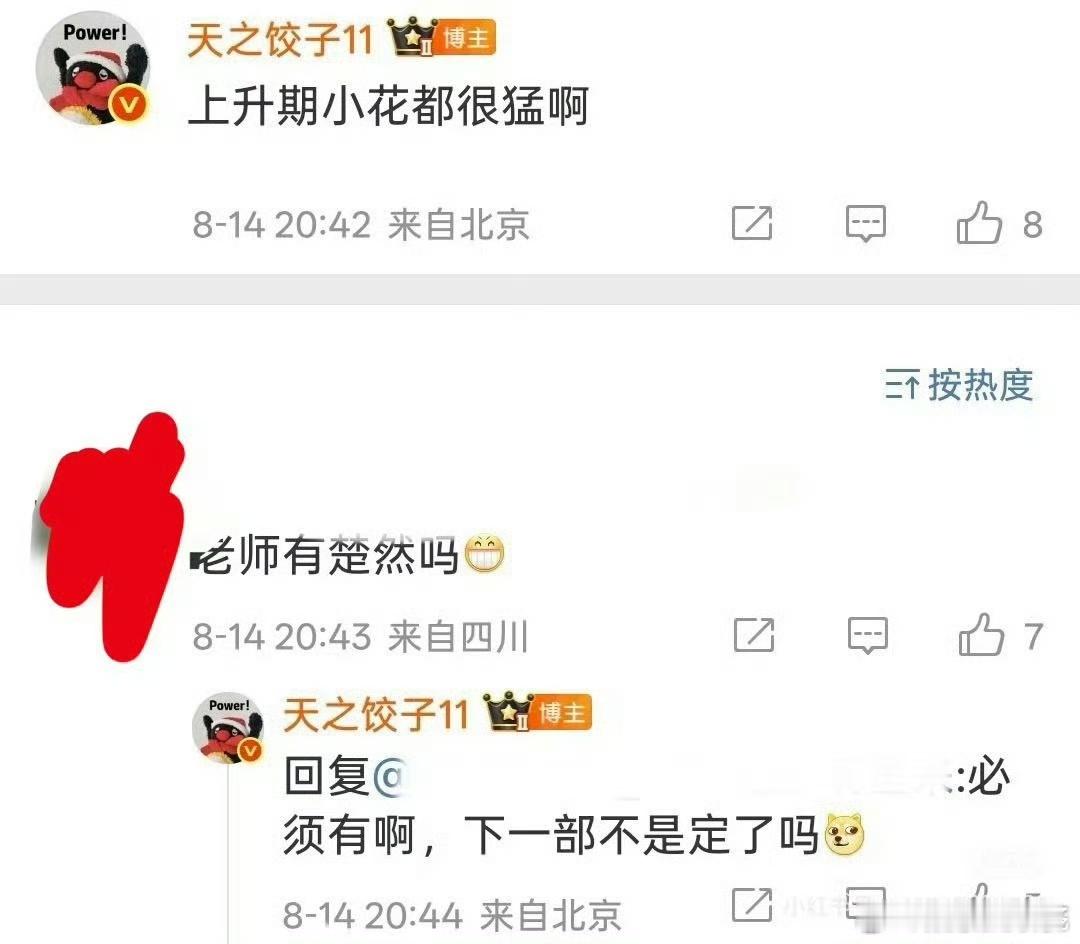Tap the 博主 badge in the reply
The image size is (1080, 944).
pyautogui.click(x=562, y=712)
